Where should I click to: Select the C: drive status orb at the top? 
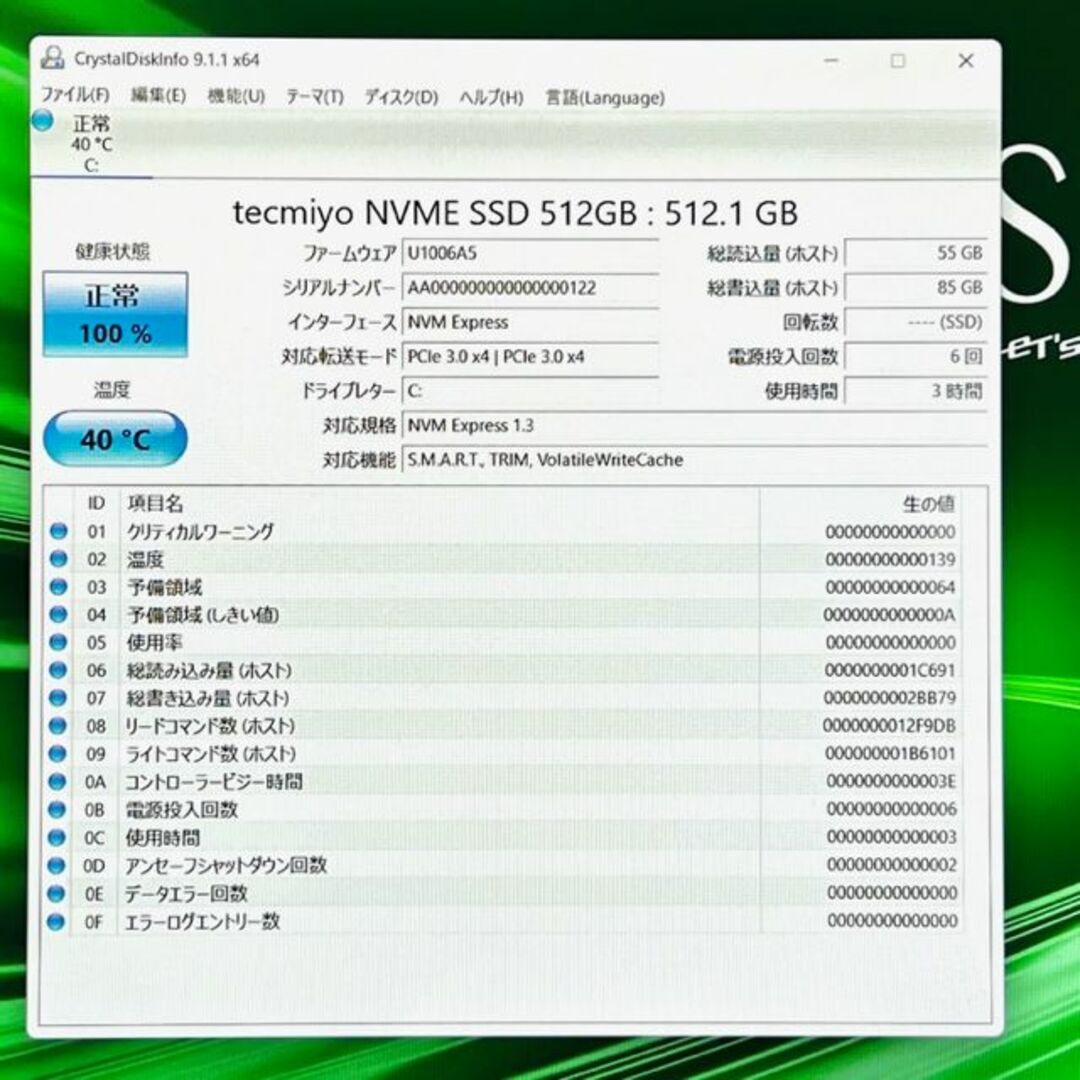[x=43, y=121]
